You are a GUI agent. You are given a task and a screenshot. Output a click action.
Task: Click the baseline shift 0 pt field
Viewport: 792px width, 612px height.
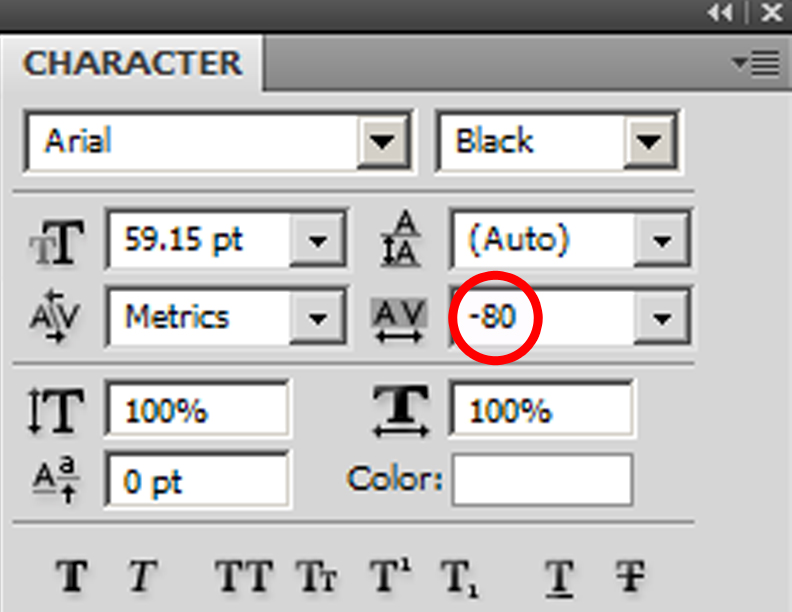click(x=198, y=480)
